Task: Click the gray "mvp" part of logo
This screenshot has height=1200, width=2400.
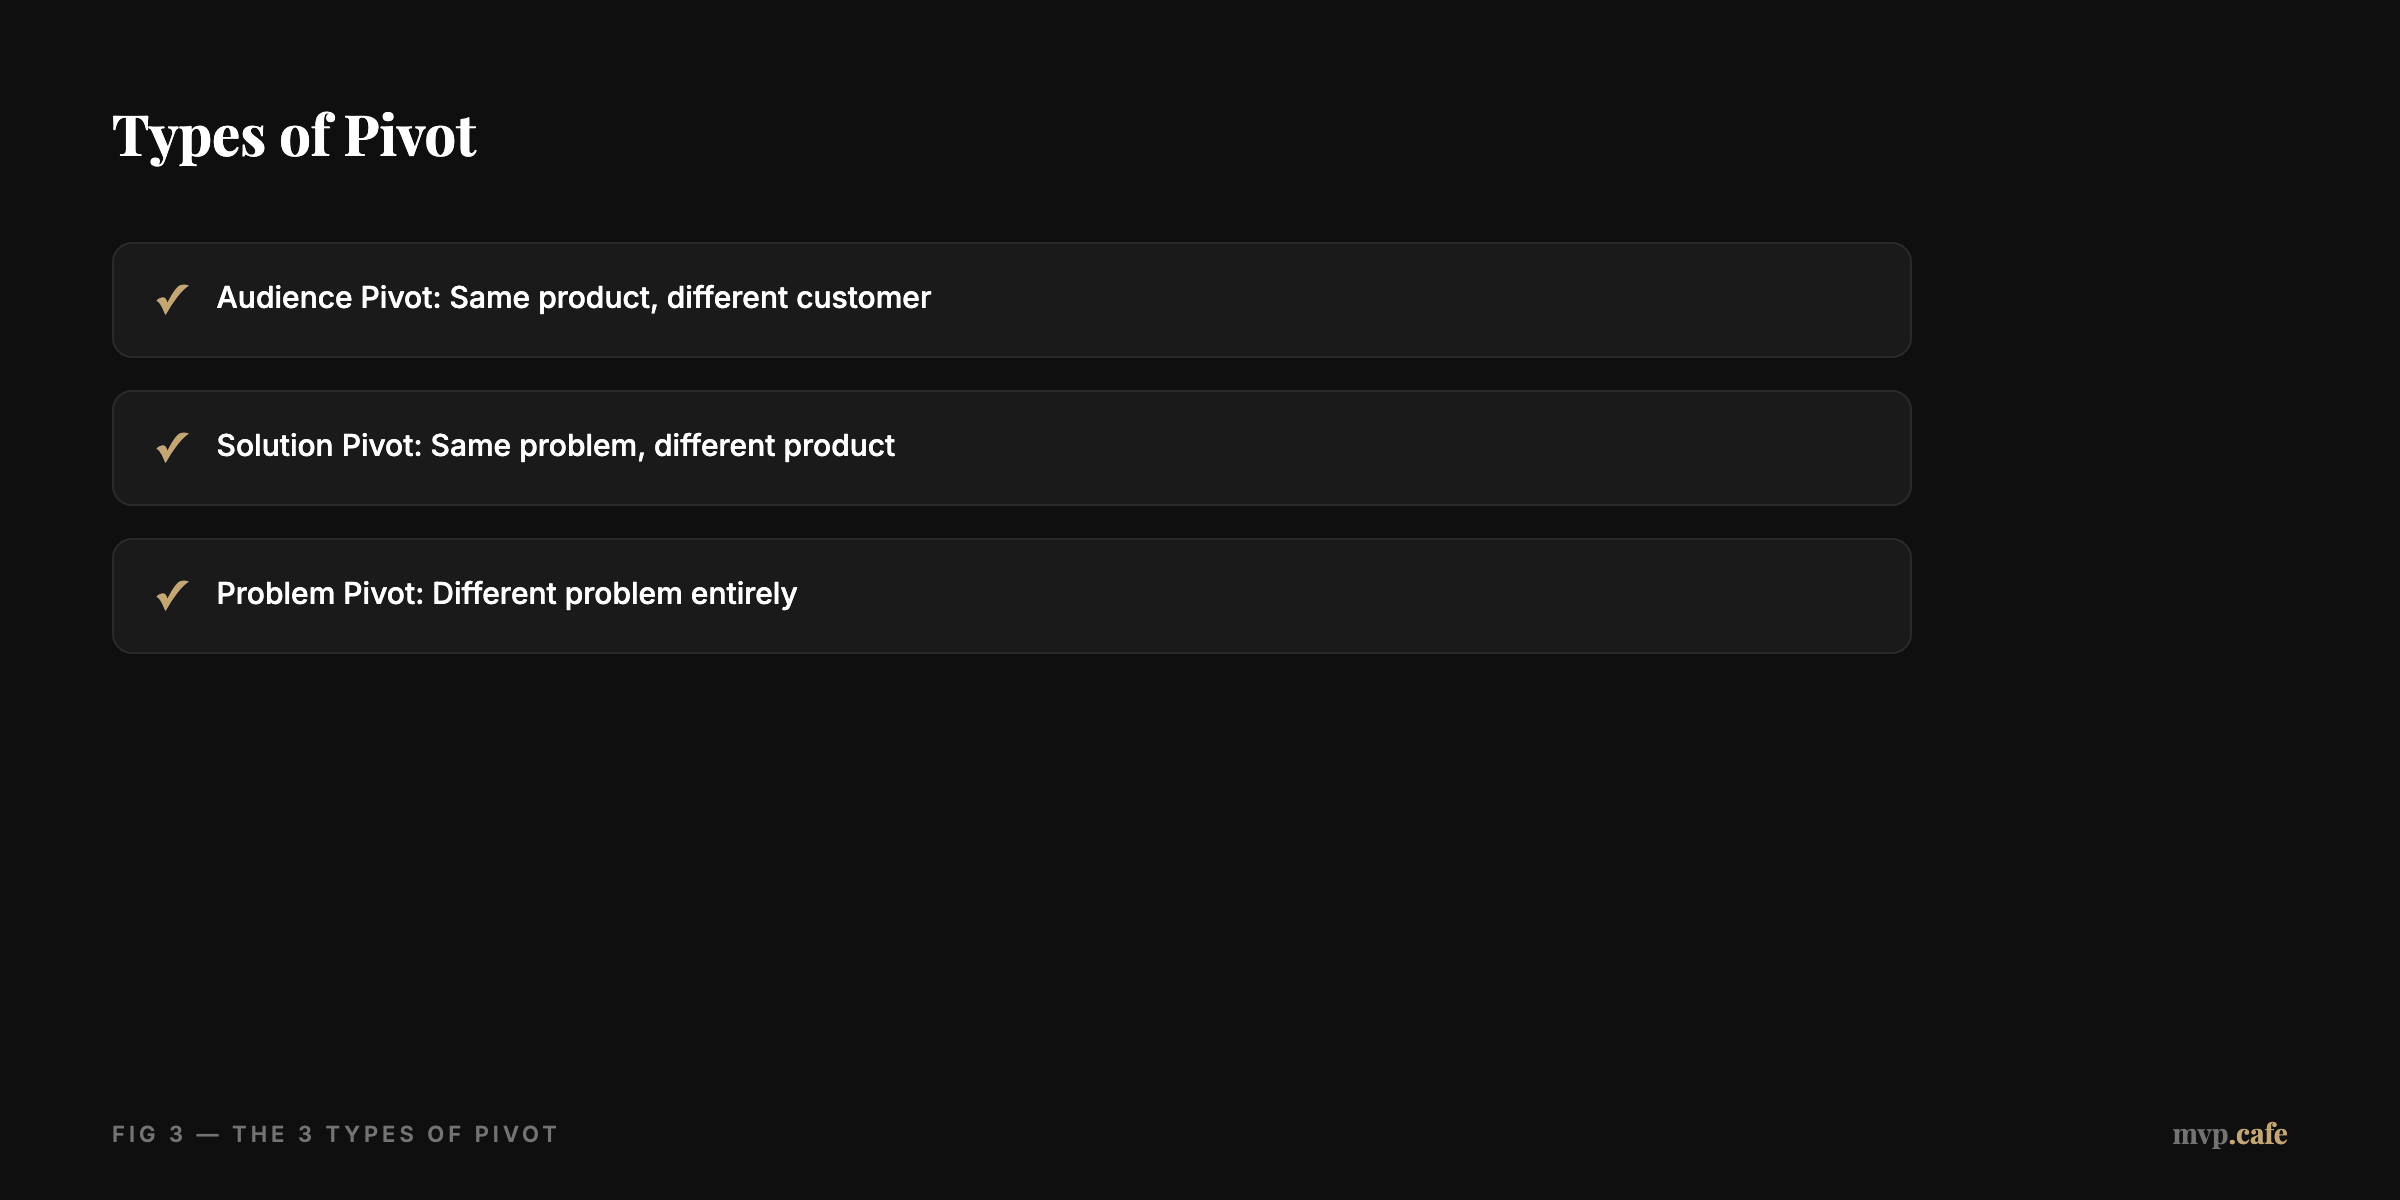Action: click(x=2199, y=1135)
